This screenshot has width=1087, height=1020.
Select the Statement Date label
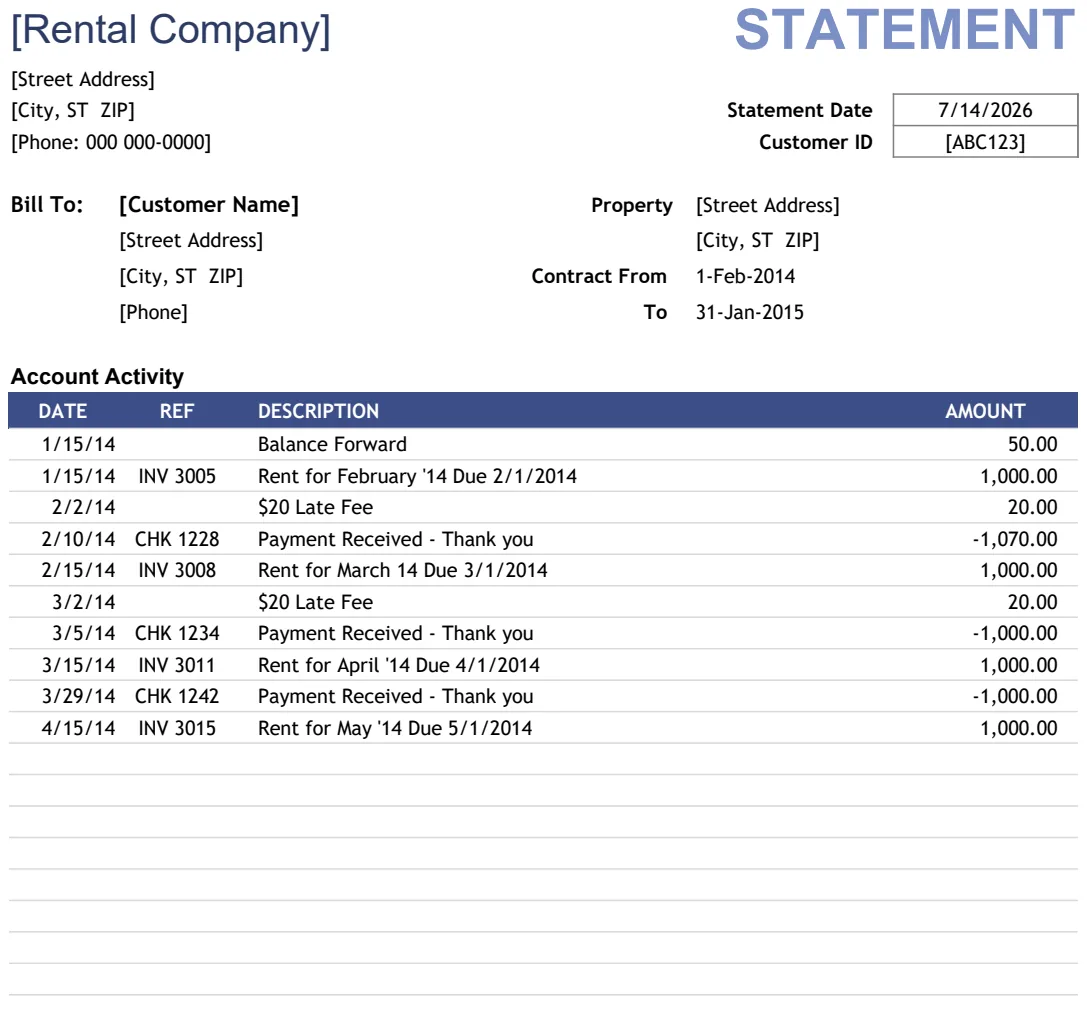(x=799, y=110)
